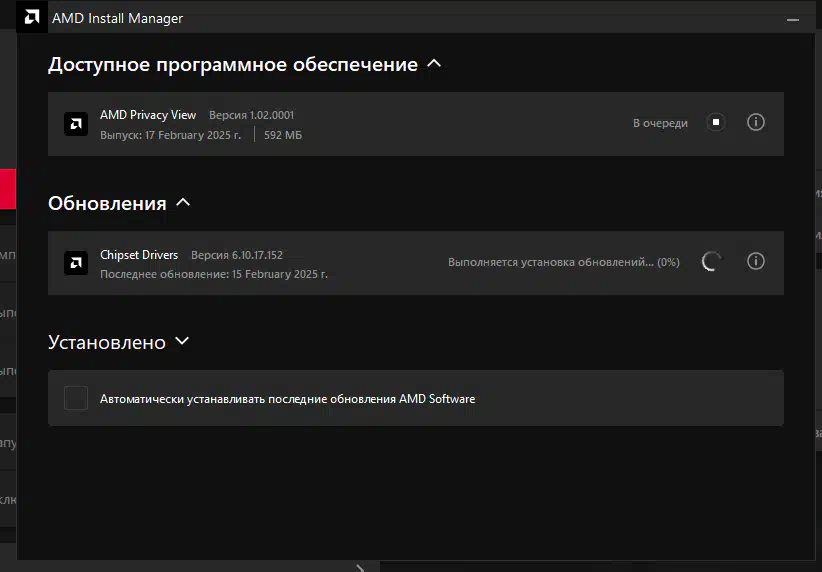
Task: Stop the queued AMD Privacy View installation
Action: coord(715,123)
